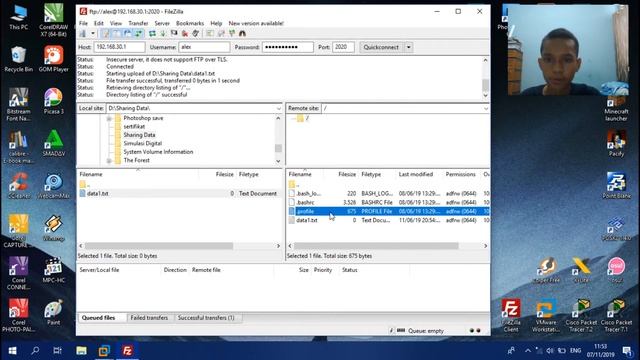This screenshot has height=360, width=640.
Task: Open the Quickconnect history dropdown arrow
Action: pos(409,47)
